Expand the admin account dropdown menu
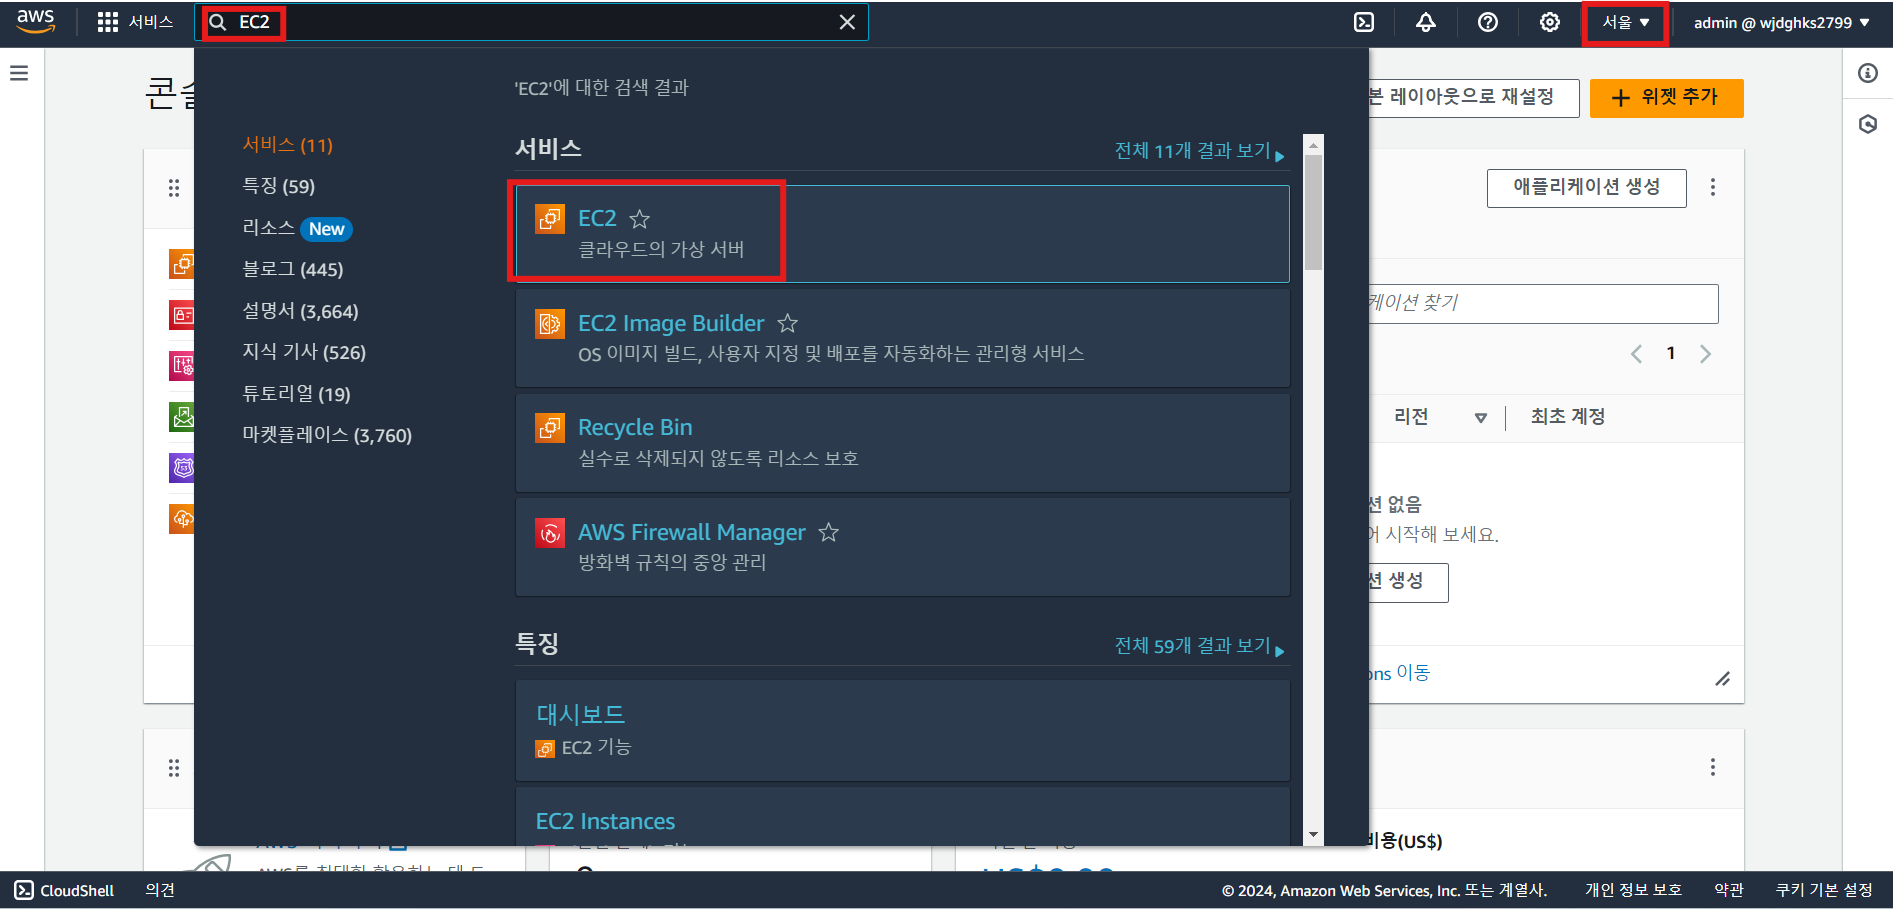1893x909 pixels. pos(1781,22)
